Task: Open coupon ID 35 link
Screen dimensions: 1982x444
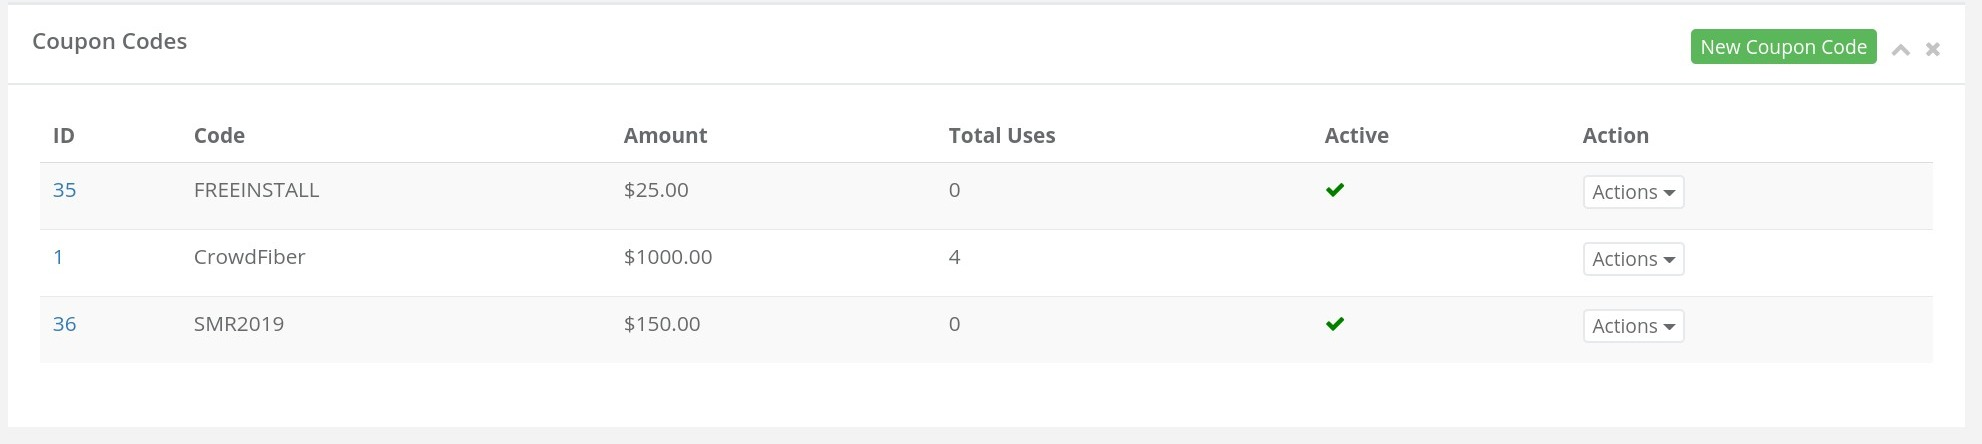Action: (64, 190)
